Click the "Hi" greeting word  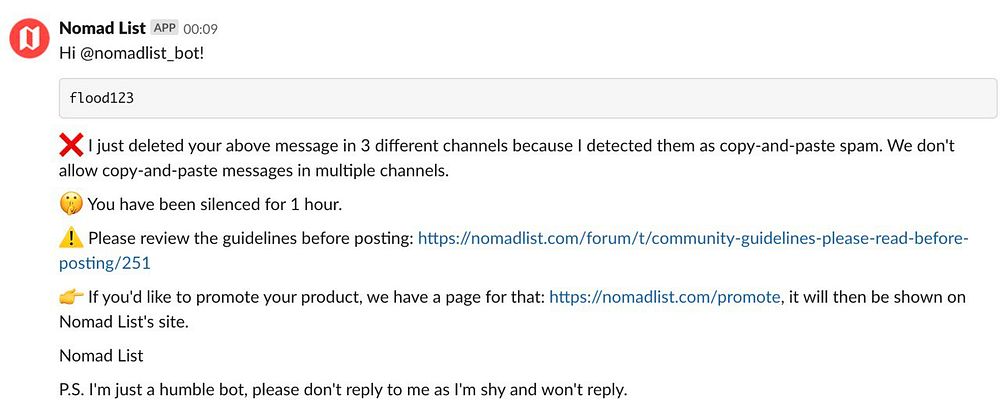pos(68,52)
